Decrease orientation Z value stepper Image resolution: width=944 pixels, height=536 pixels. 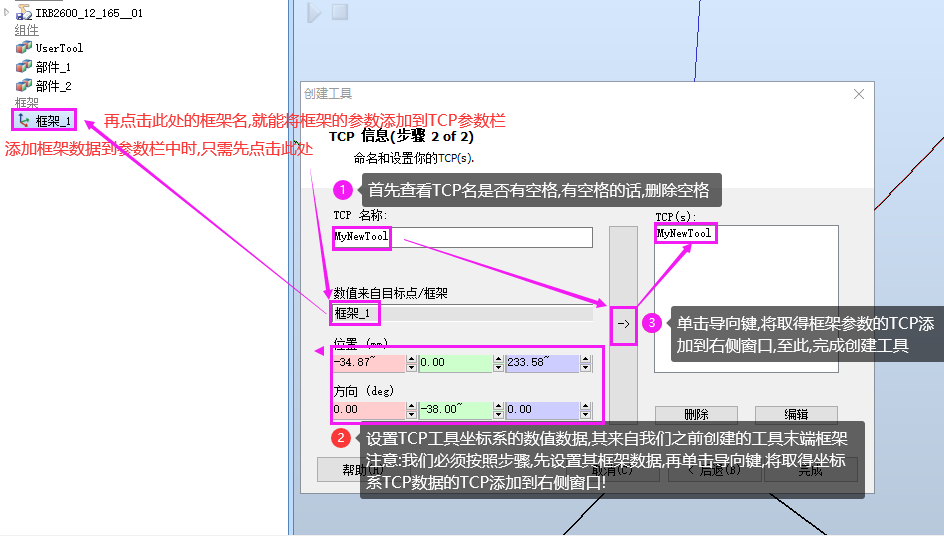coord(585,415)
